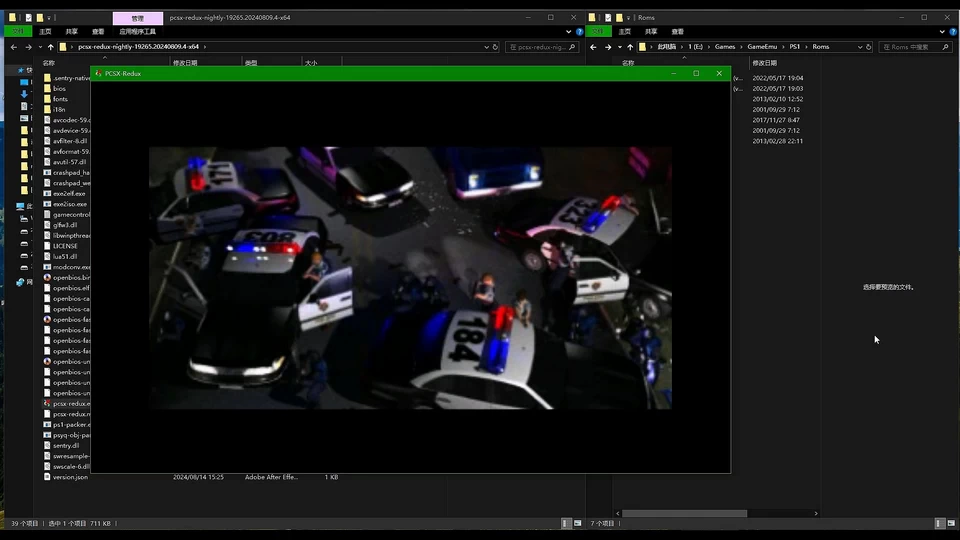The image size is (960, 540).
Task: Select the LICENSE file
Action: pyautogui.click(x=65, y=246)
